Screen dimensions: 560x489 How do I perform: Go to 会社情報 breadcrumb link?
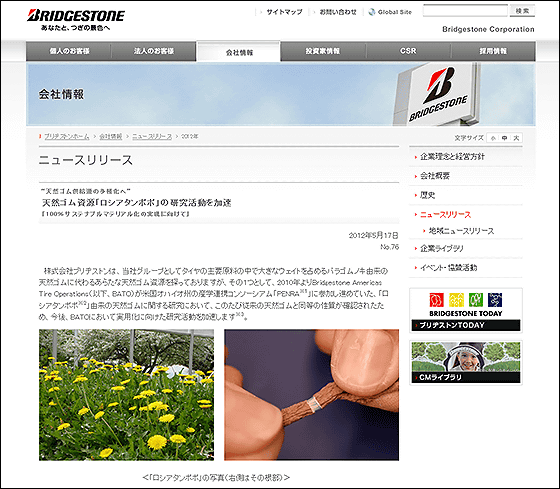pos(111,136)
